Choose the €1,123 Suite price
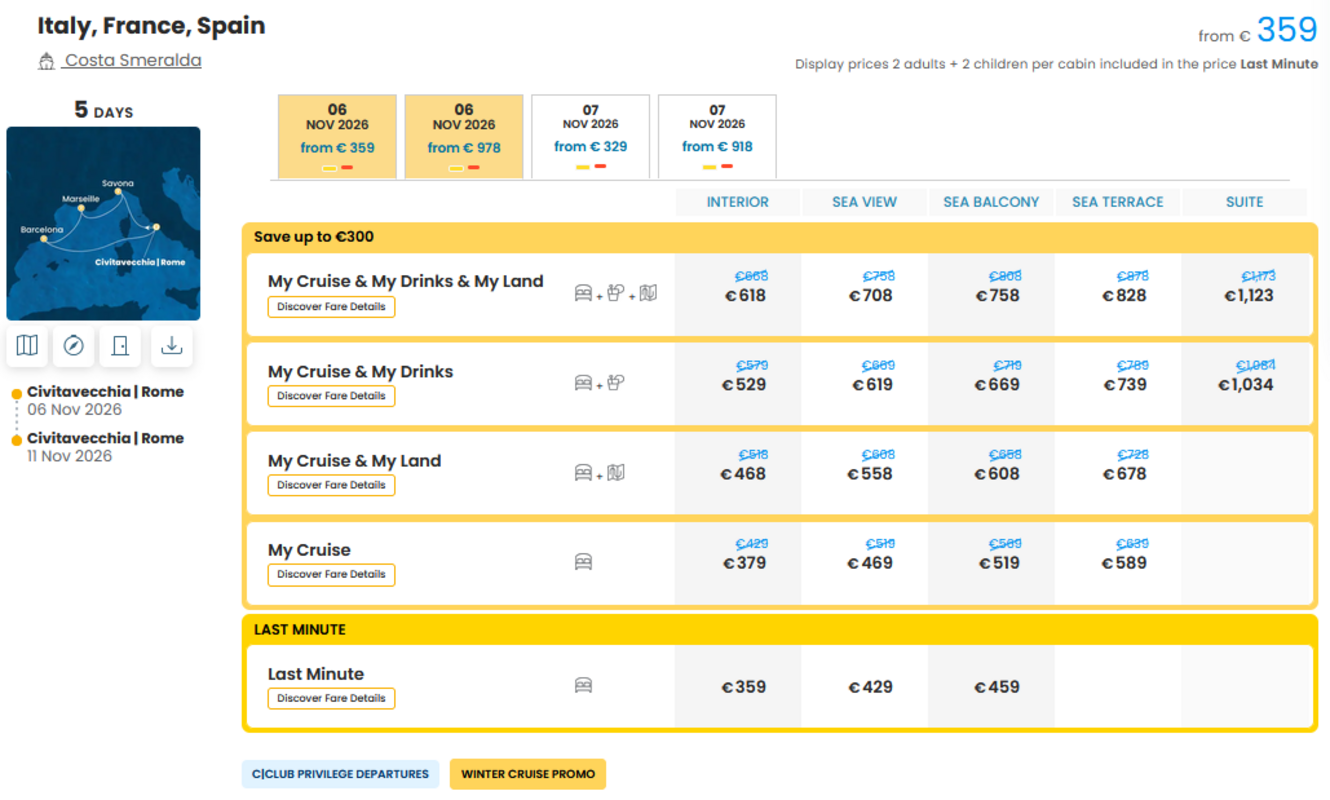 point(1249,296)
